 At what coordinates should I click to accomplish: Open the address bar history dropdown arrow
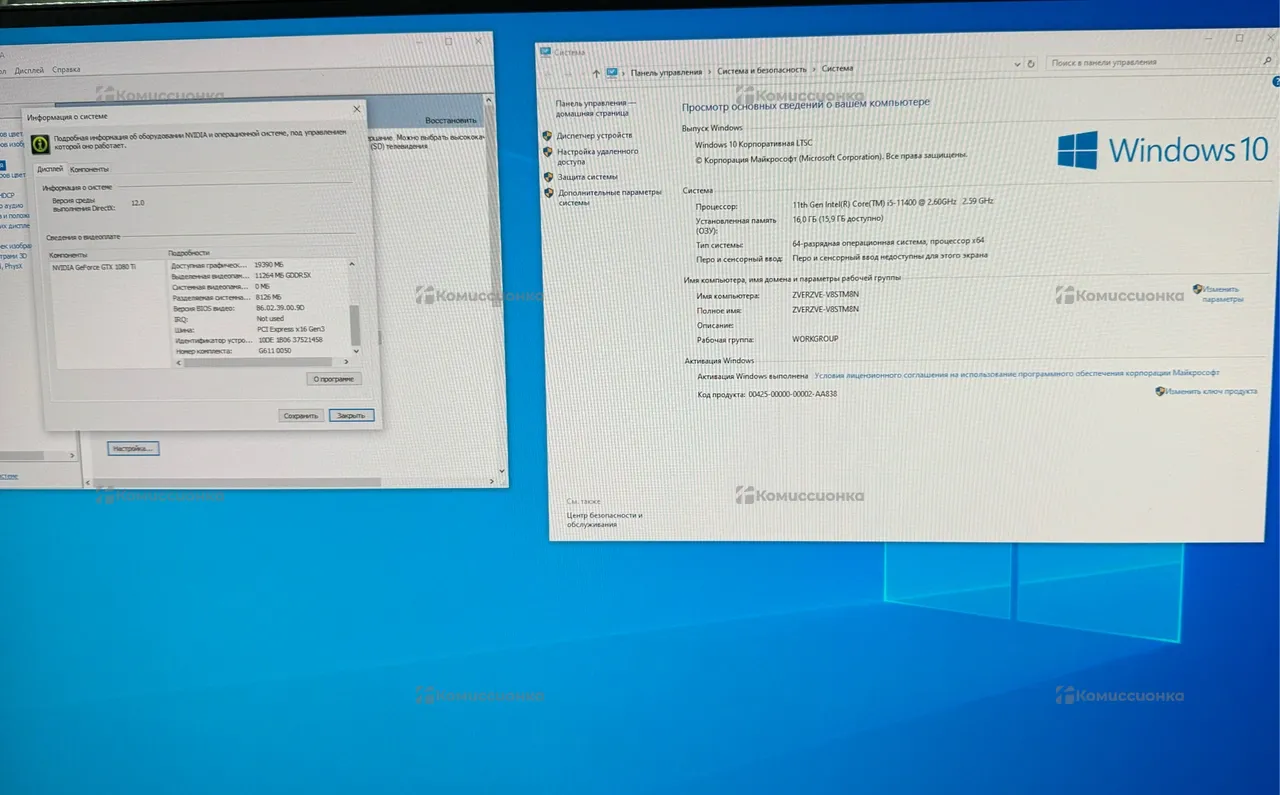[1017, 64]
